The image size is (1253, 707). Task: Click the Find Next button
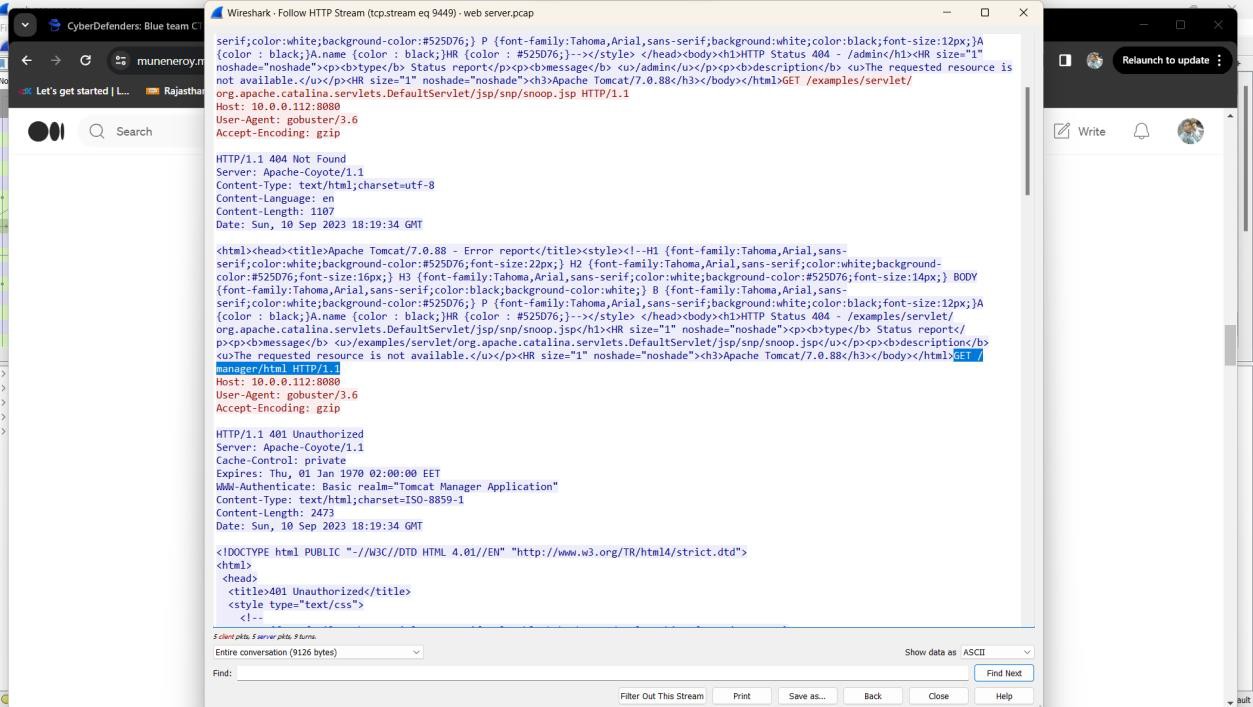pos(1004,673)
